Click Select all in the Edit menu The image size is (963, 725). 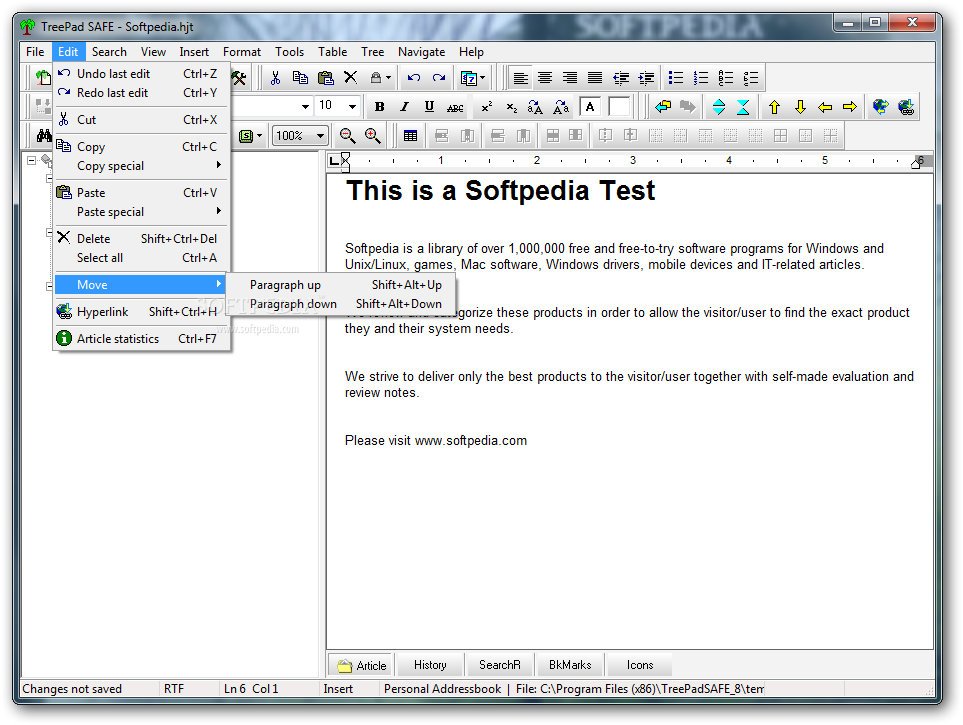point(141,258)
